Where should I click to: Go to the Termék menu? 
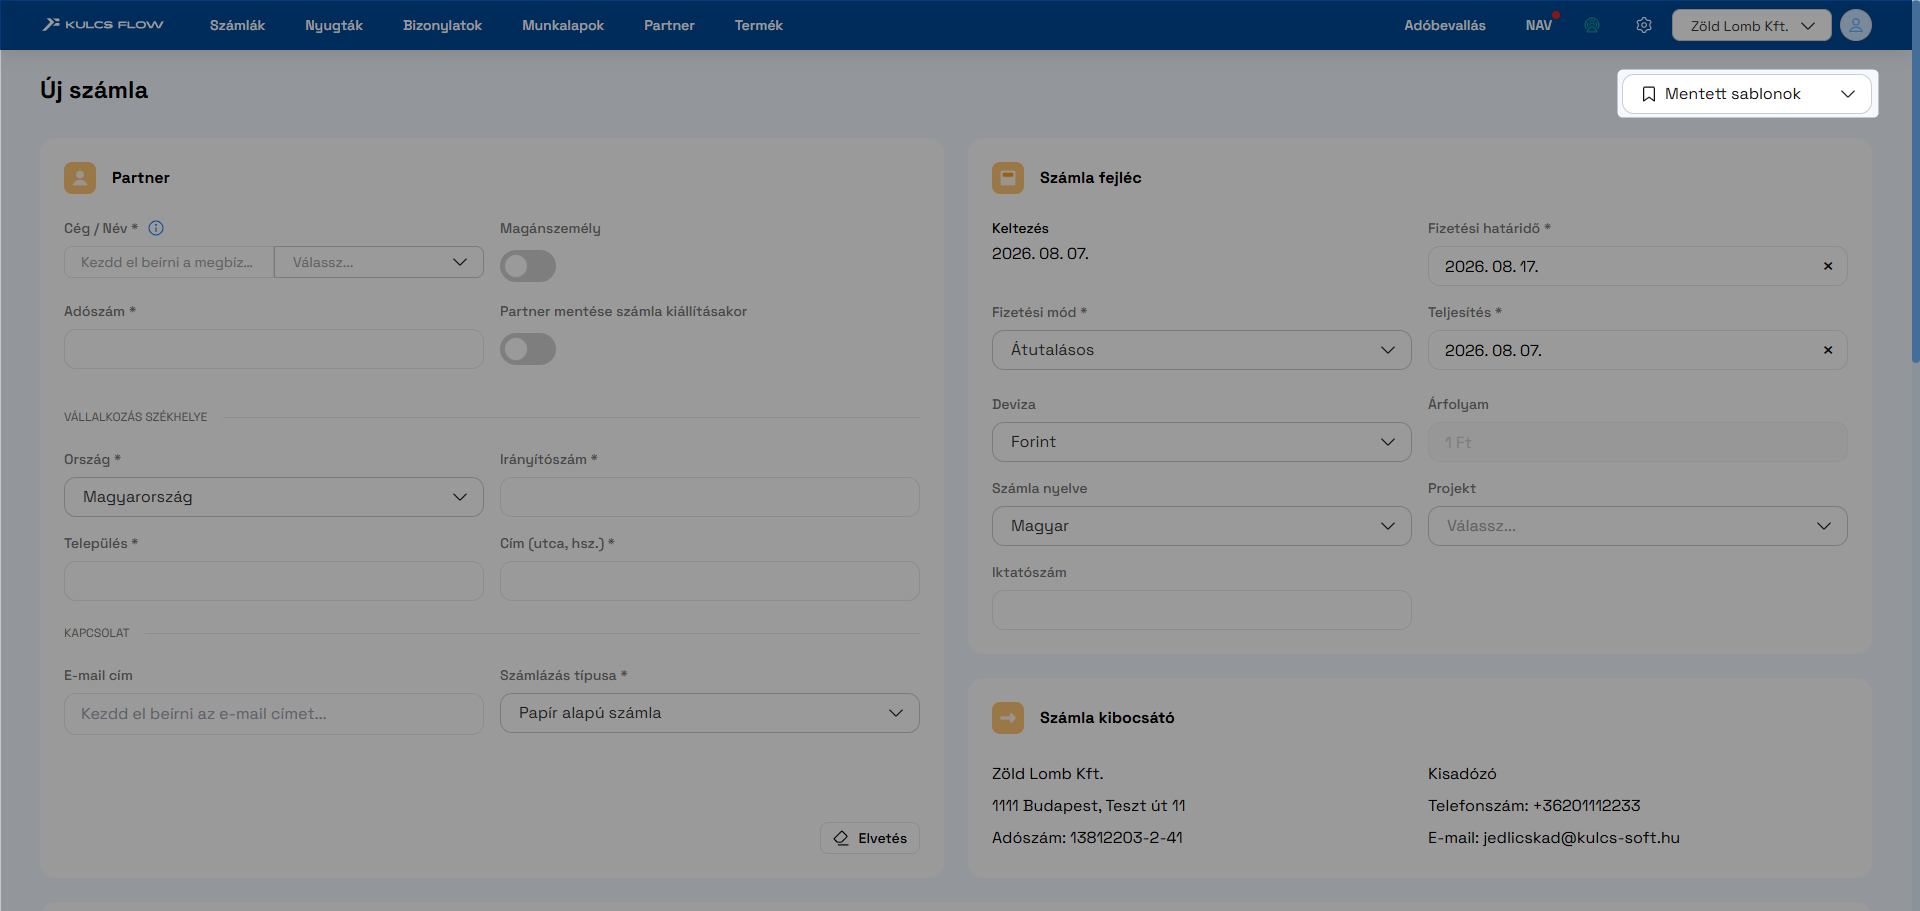pyautogui.click(x=759, y=25)
